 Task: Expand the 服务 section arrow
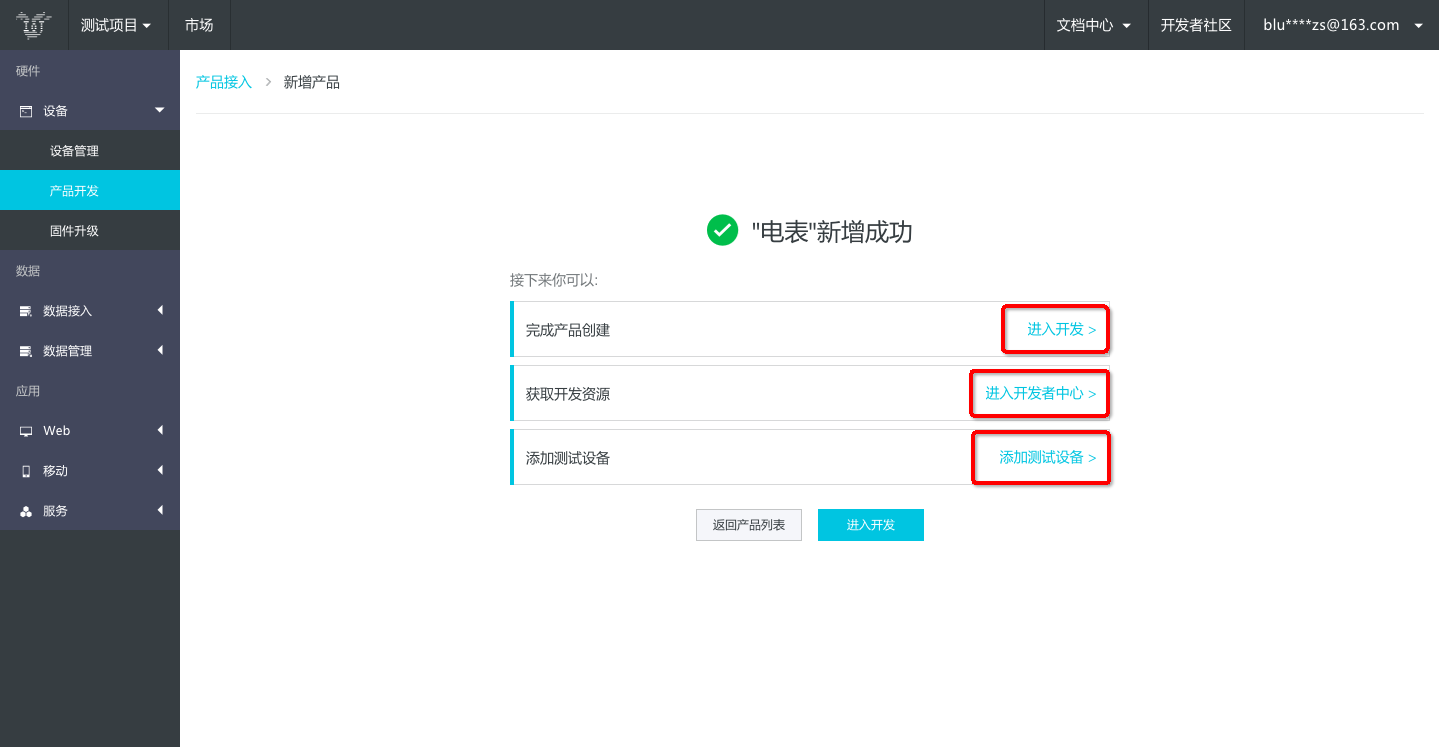coord(160,510)
